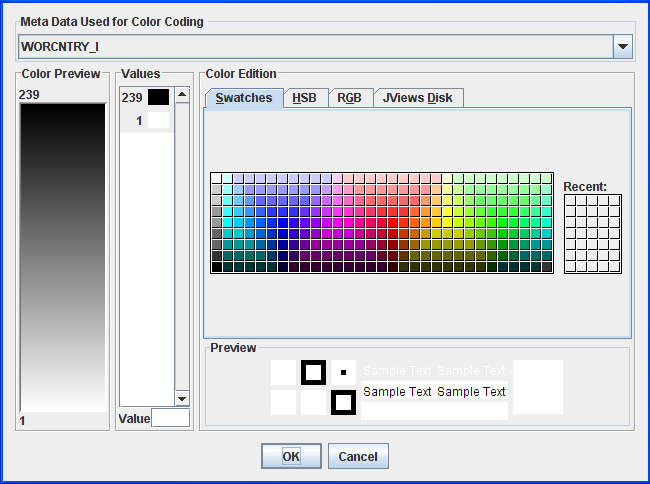Pick the white swatch in palette's top-left corner
The height and width of the screenshot is (484, 650).
(216, 178)
